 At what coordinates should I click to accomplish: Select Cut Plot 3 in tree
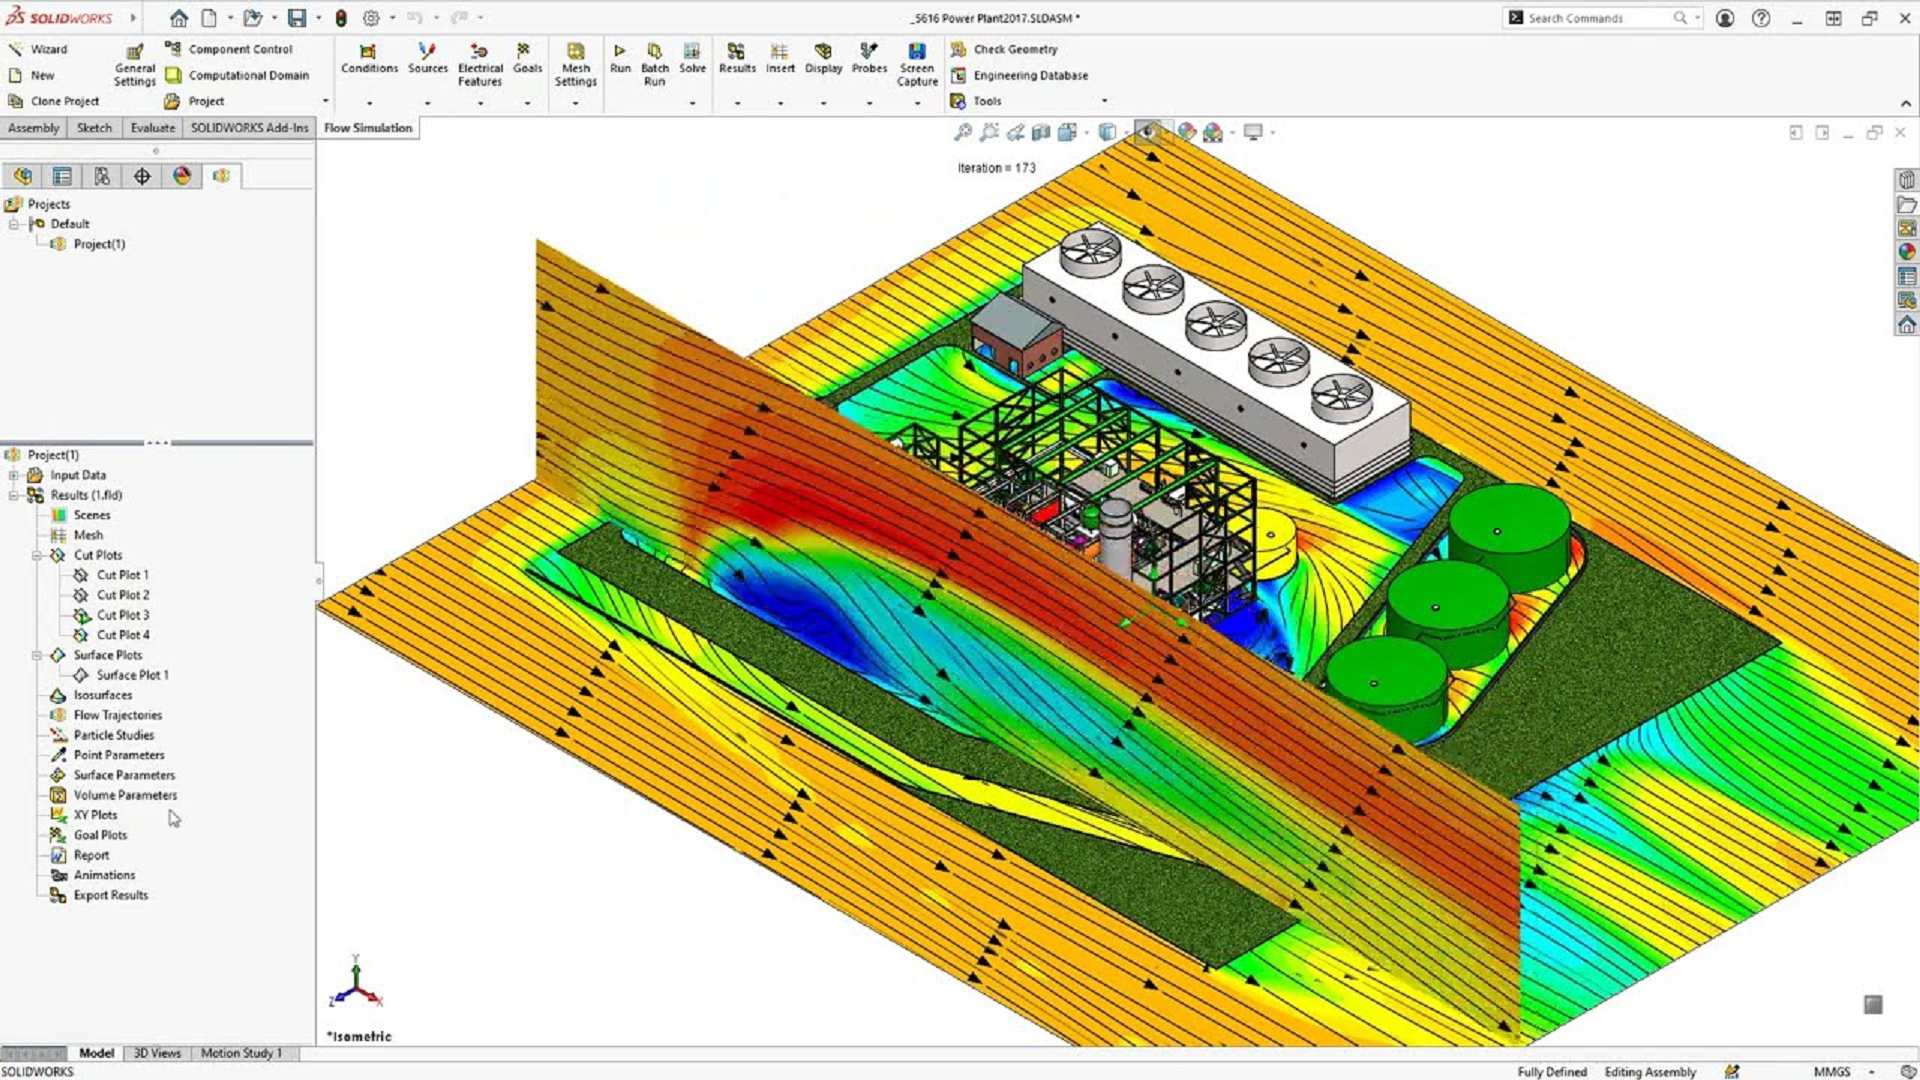[122, 615]
